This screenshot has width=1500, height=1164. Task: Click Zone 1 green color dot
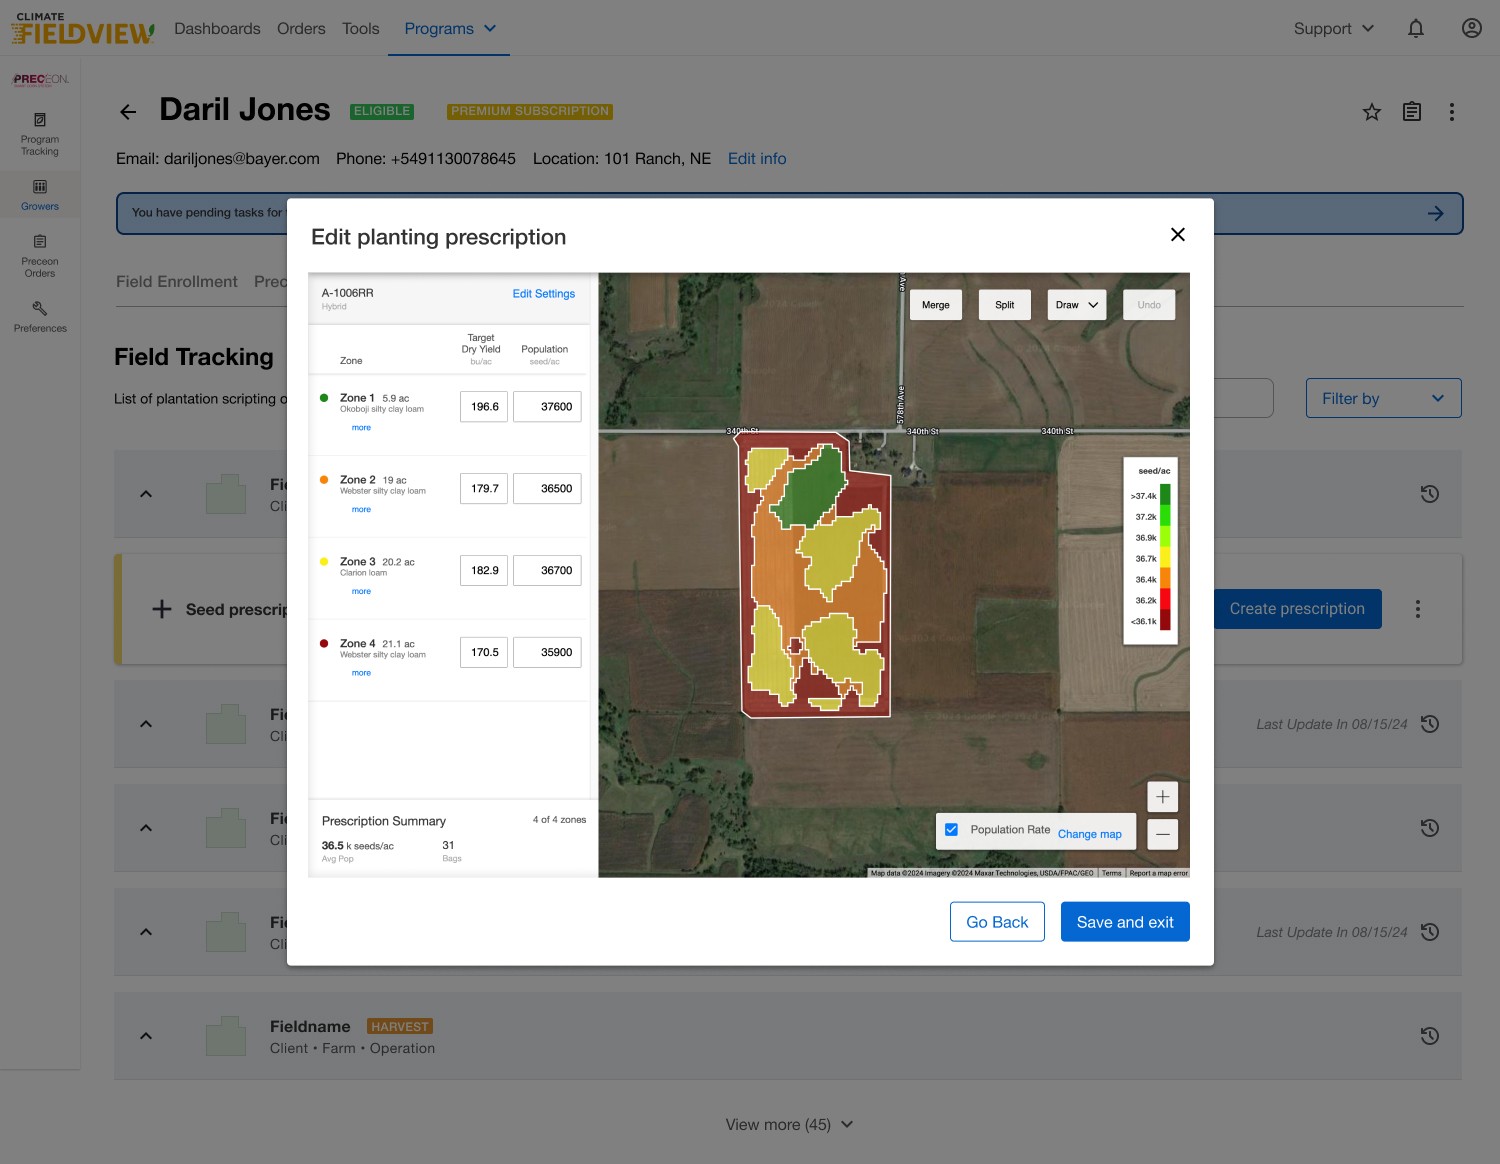point(324,398)
